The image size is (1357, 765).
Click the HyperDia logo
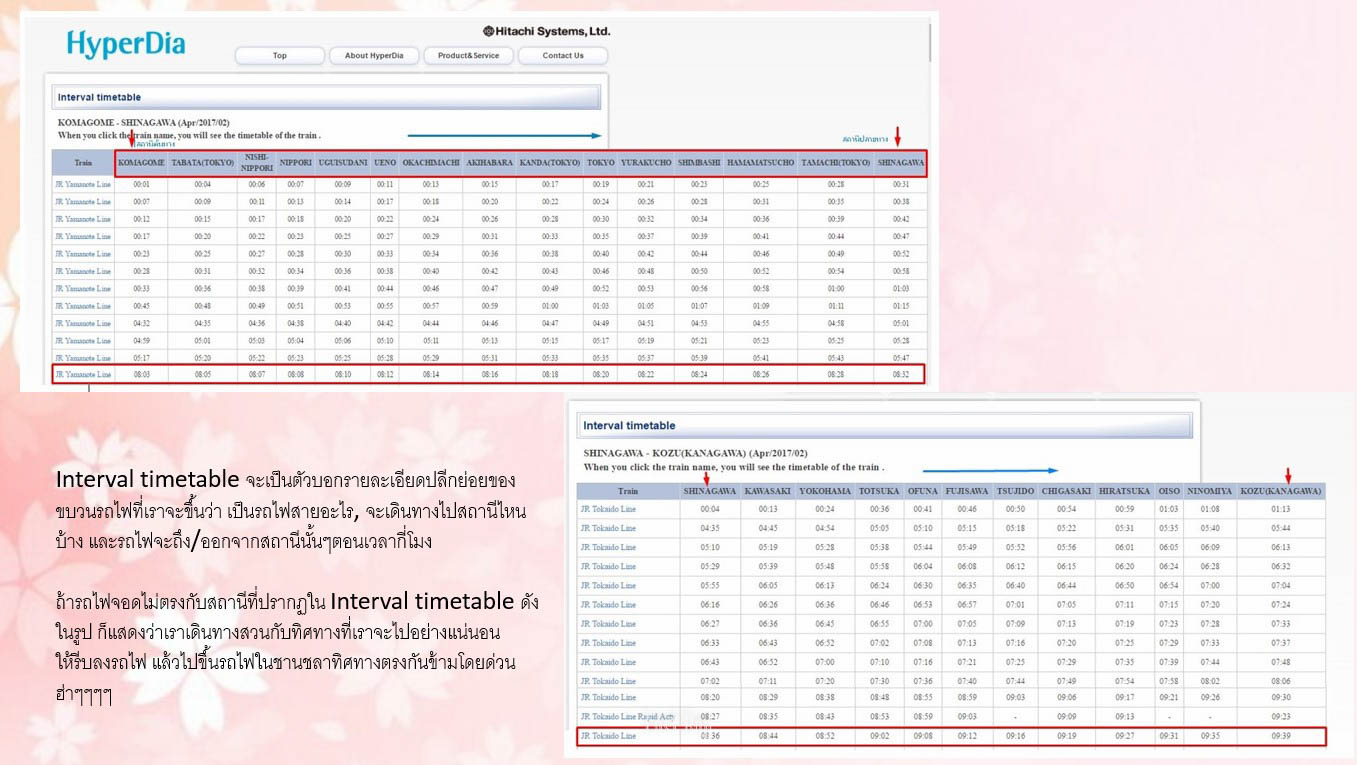[126, 44]
